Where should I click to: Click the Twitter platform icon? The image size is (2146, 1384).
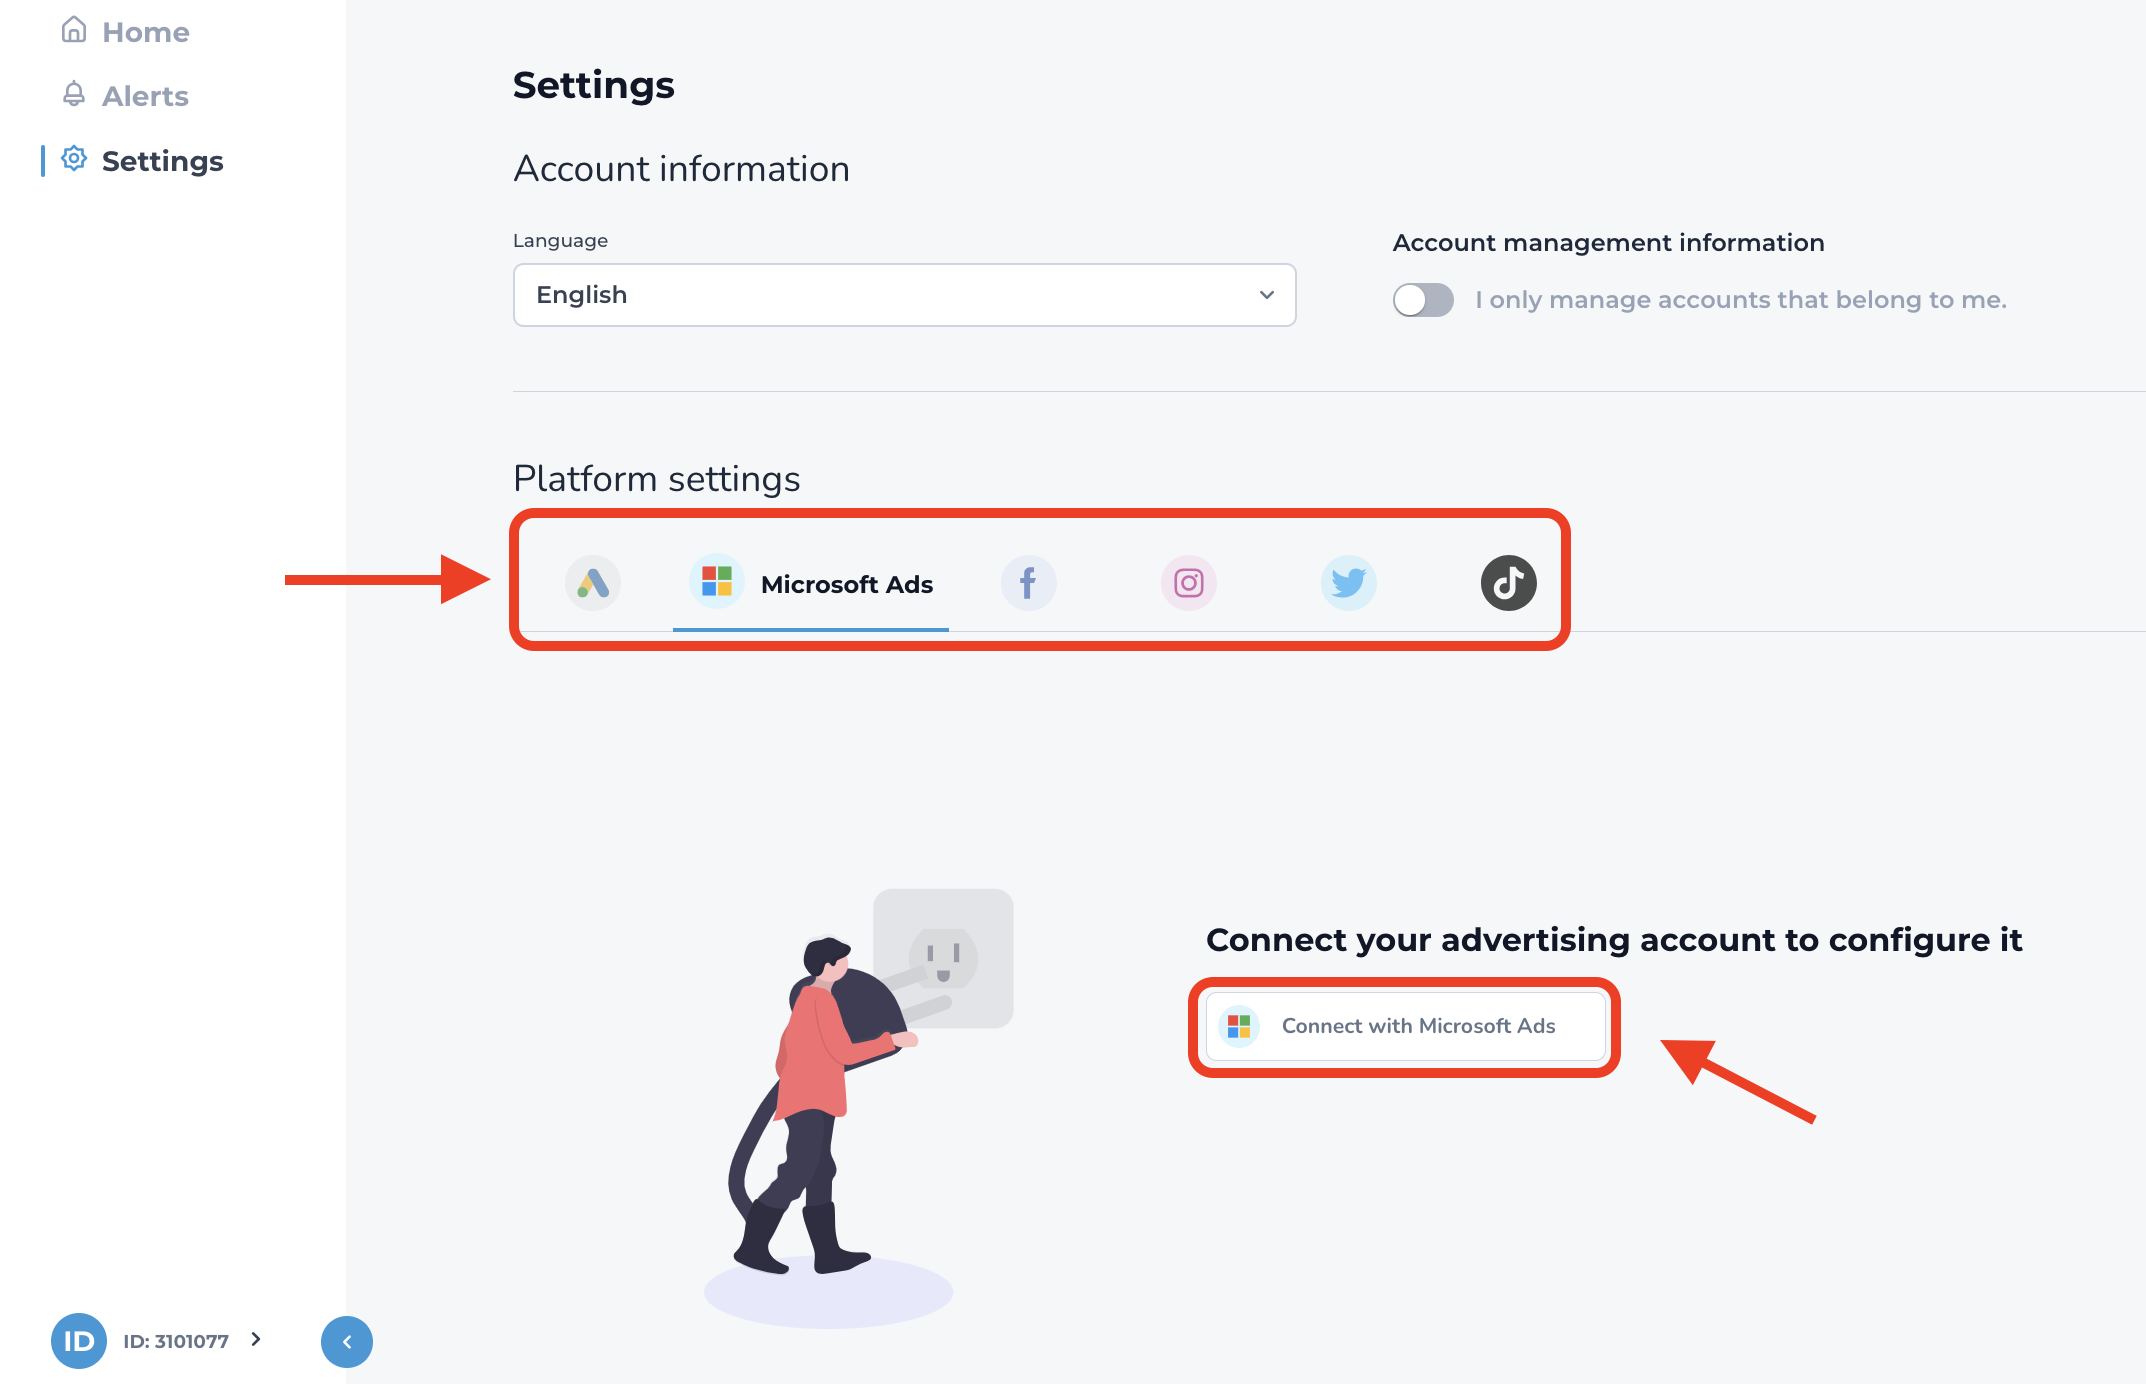(1348, 583)
